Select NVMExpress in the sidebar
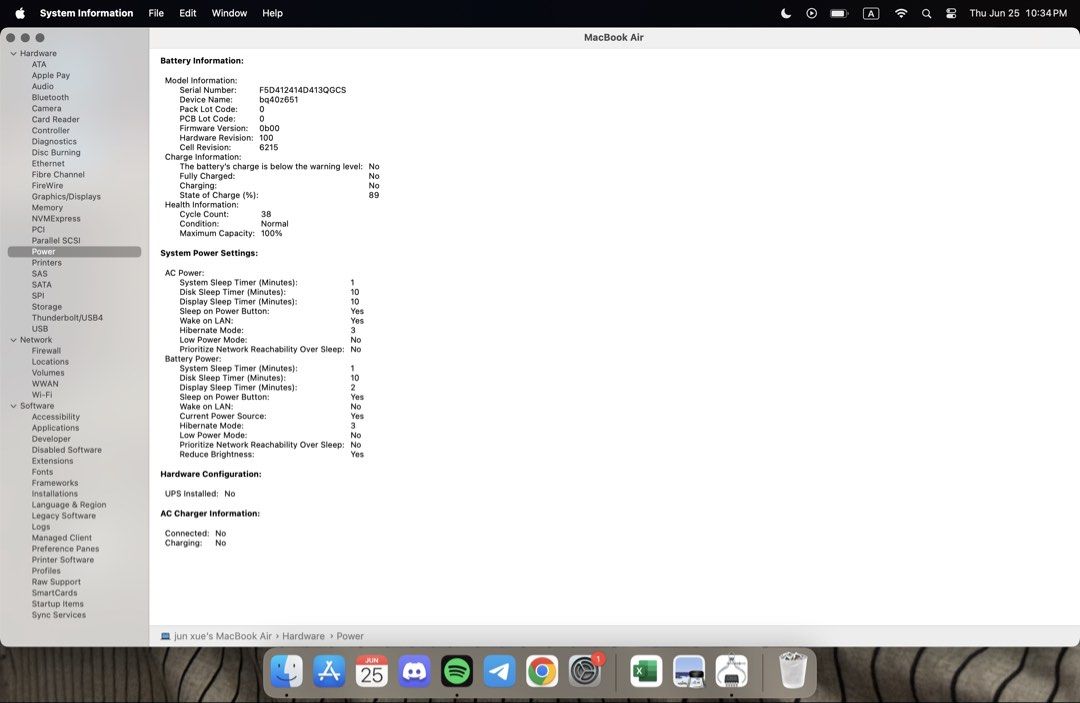This screenshot has width=1080, height=703. (56, 218)
